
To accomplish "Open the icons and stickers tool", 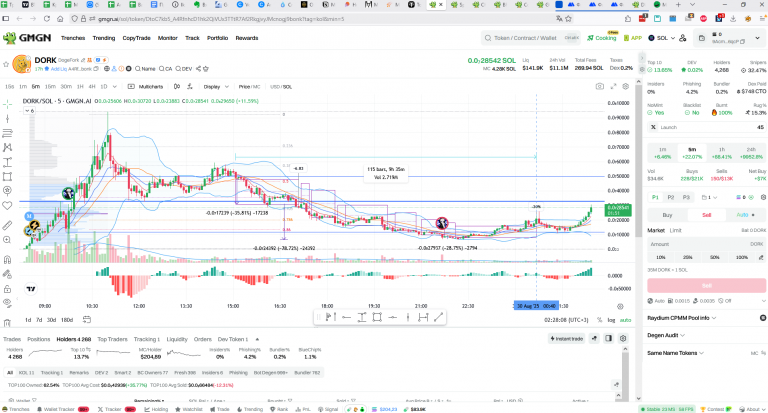I will (x=7, y=191).
